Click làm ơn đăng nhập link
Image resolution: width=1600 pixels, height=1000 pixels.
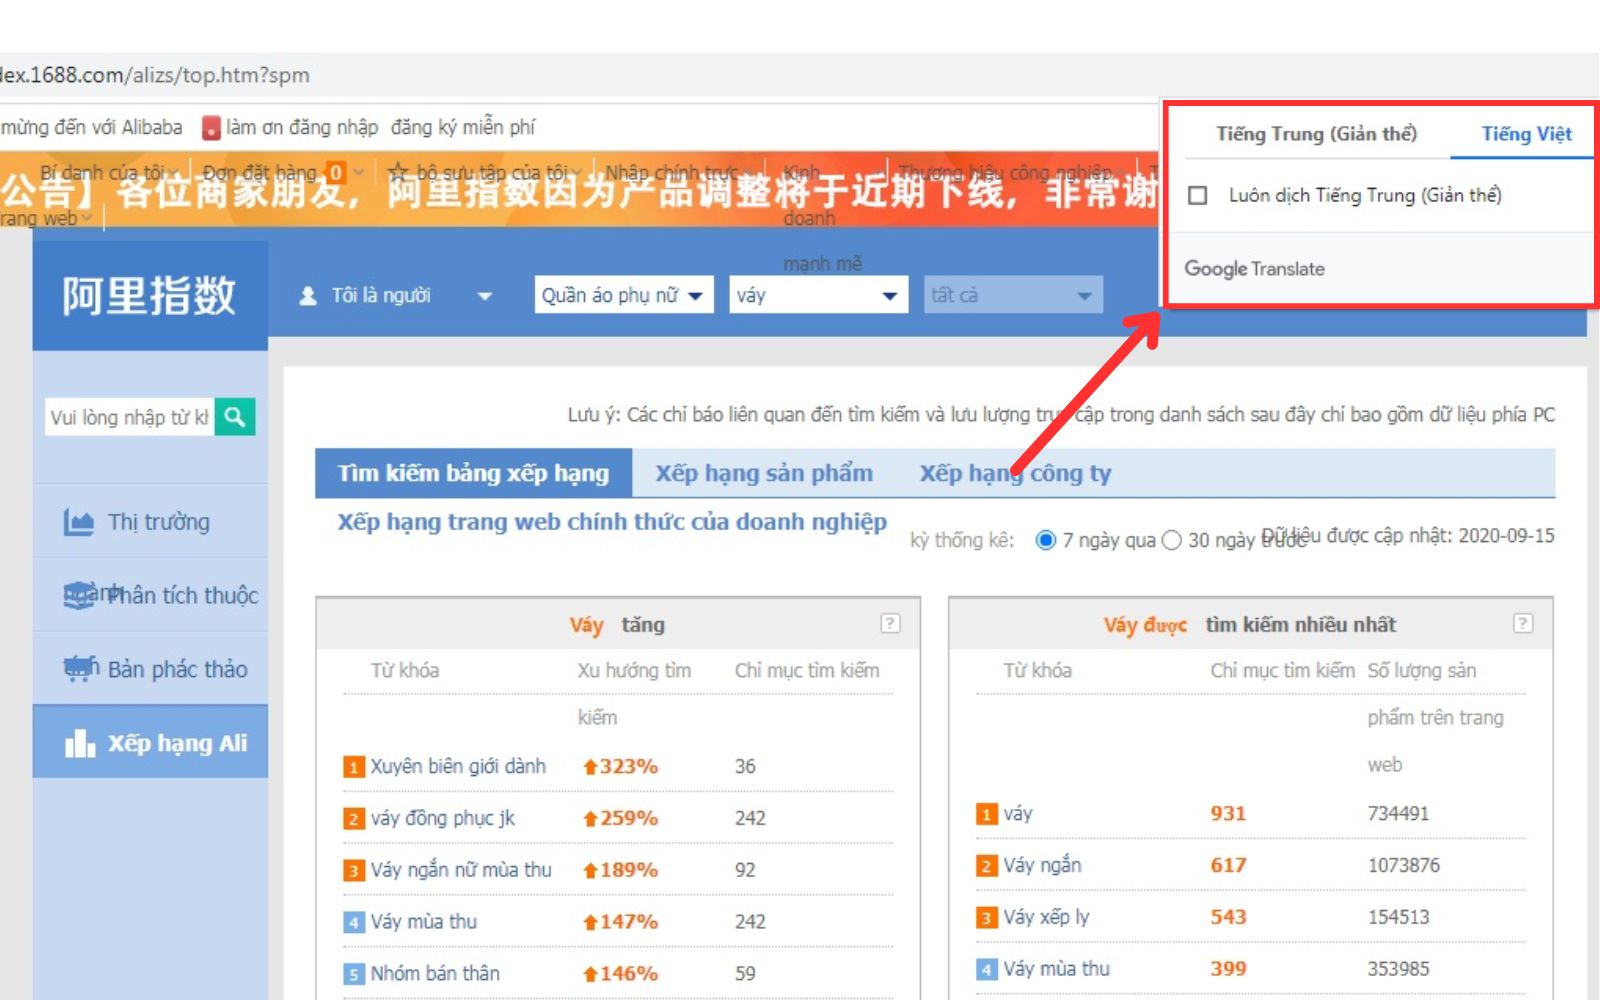pyautogui.click(x=302, y=127)
